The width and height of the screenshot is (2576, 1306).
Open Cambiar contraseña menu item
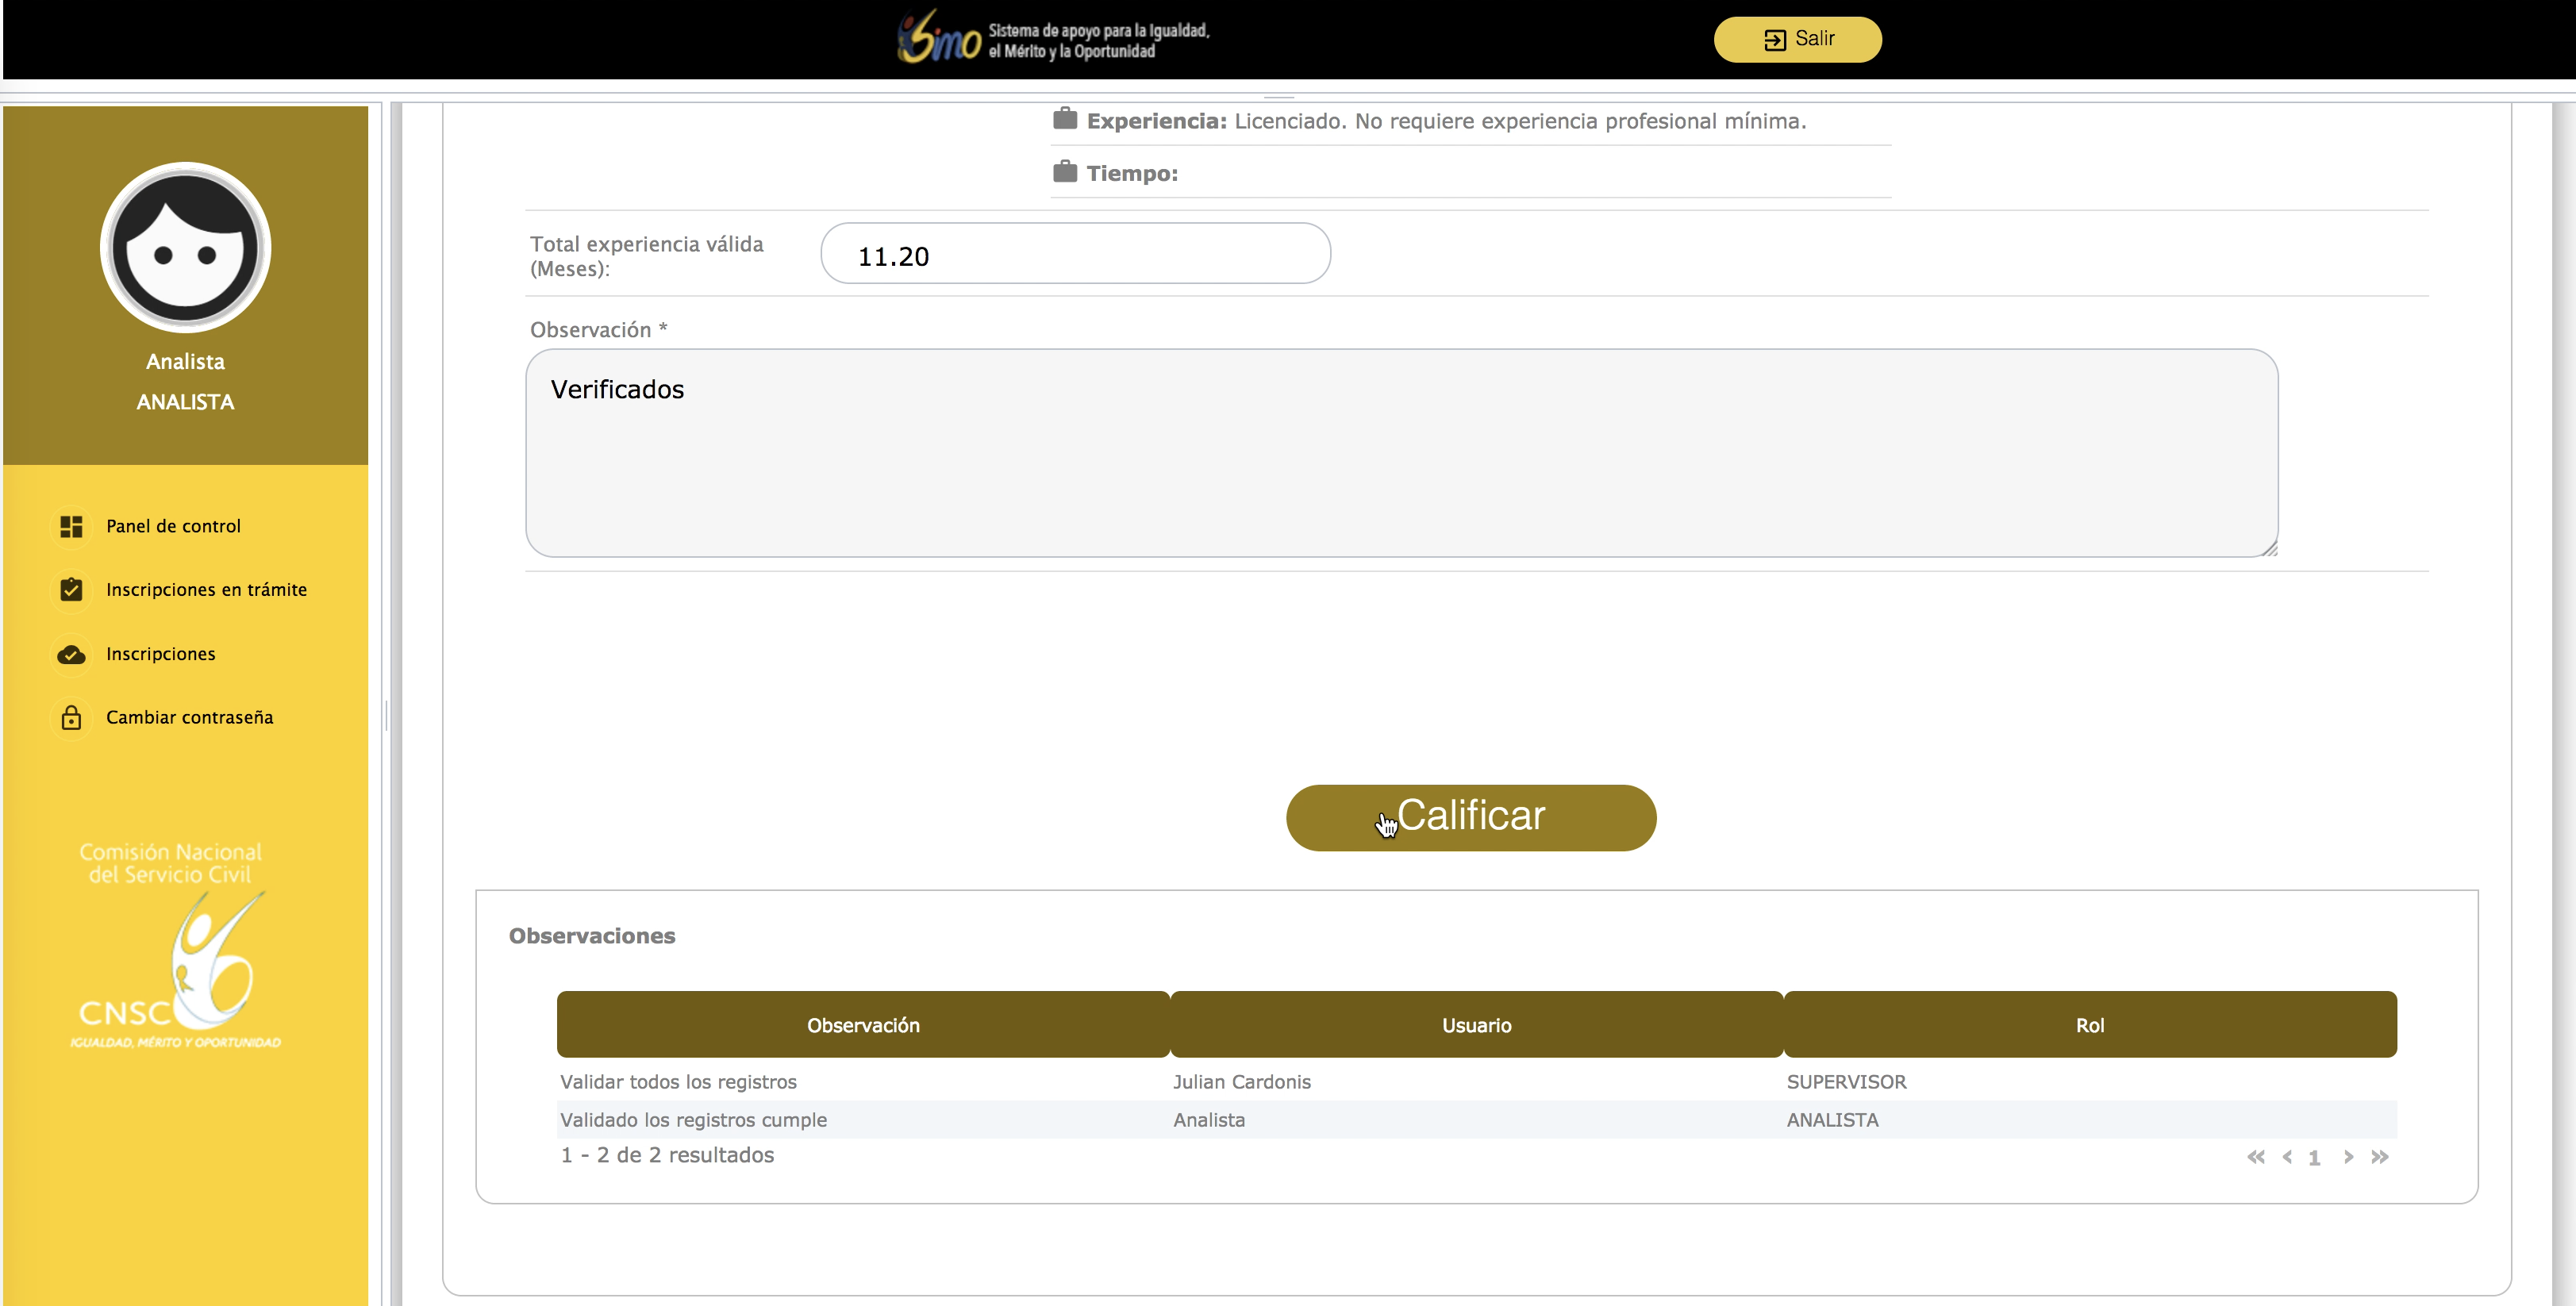[189, 718]
